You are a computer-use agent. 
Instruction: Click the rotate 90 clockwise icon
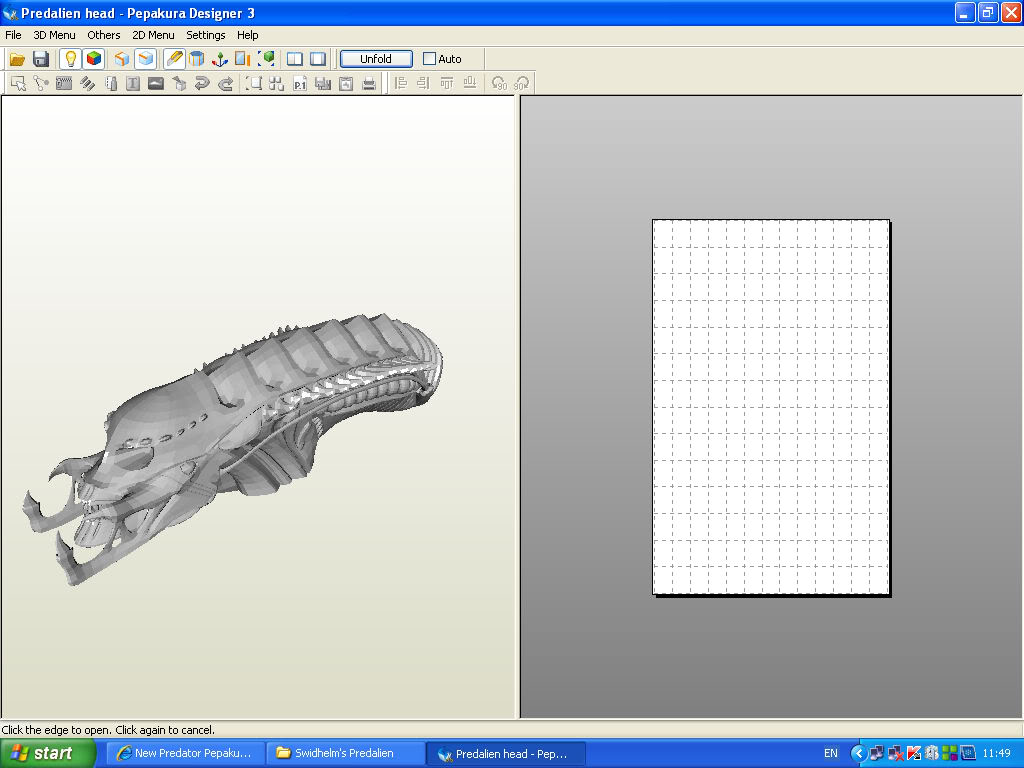coord(522,84)
